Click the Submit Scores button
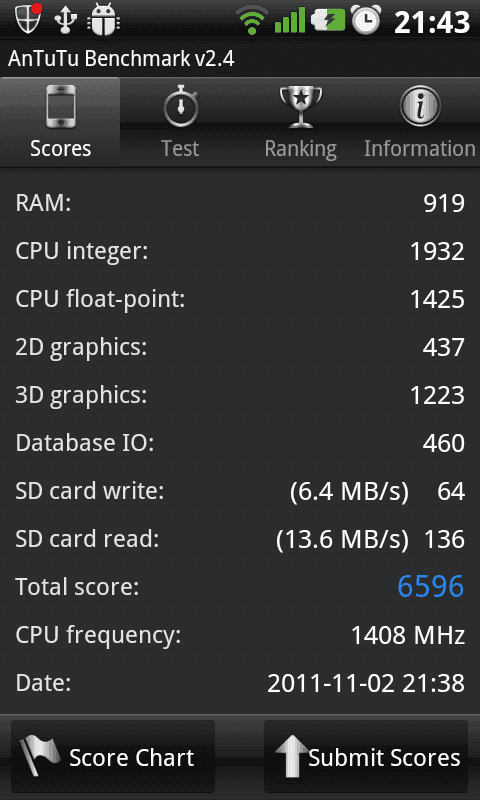Screen dimensions: 480x800 pyautogui.click(x=366, y=757)
